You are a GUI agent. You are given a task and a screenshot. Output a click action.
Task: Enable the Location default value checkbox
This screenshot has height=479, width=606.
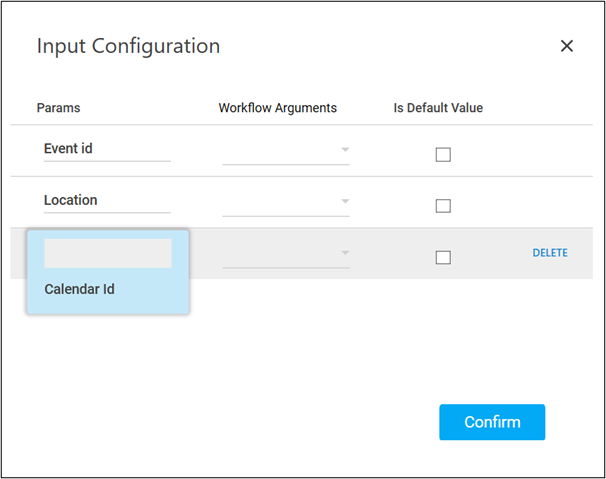point(443,206)
